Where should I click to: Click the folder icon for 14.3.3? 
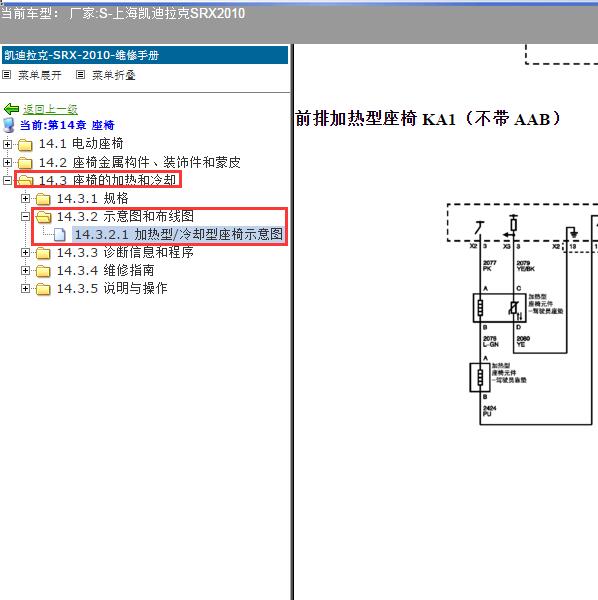[x=43, y=253]
